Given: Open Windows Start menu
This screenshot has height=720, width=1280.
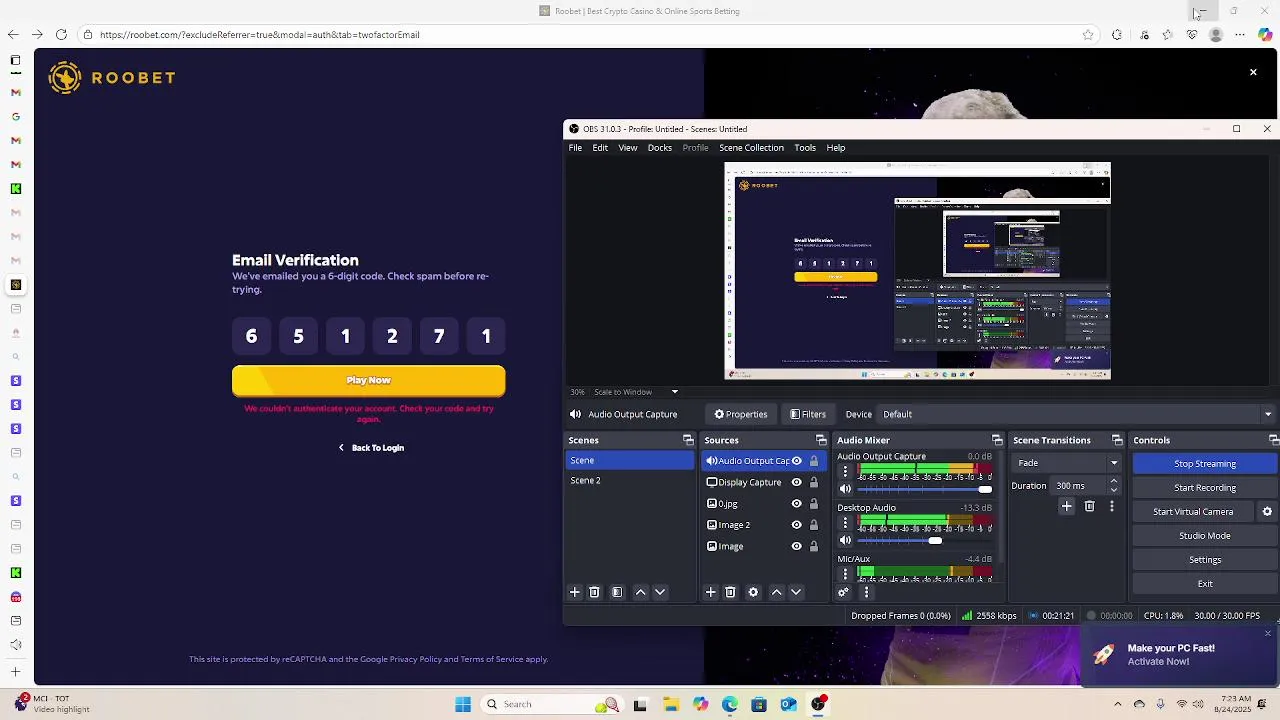Looking at the screenshot, I should [x=463, y=704].
